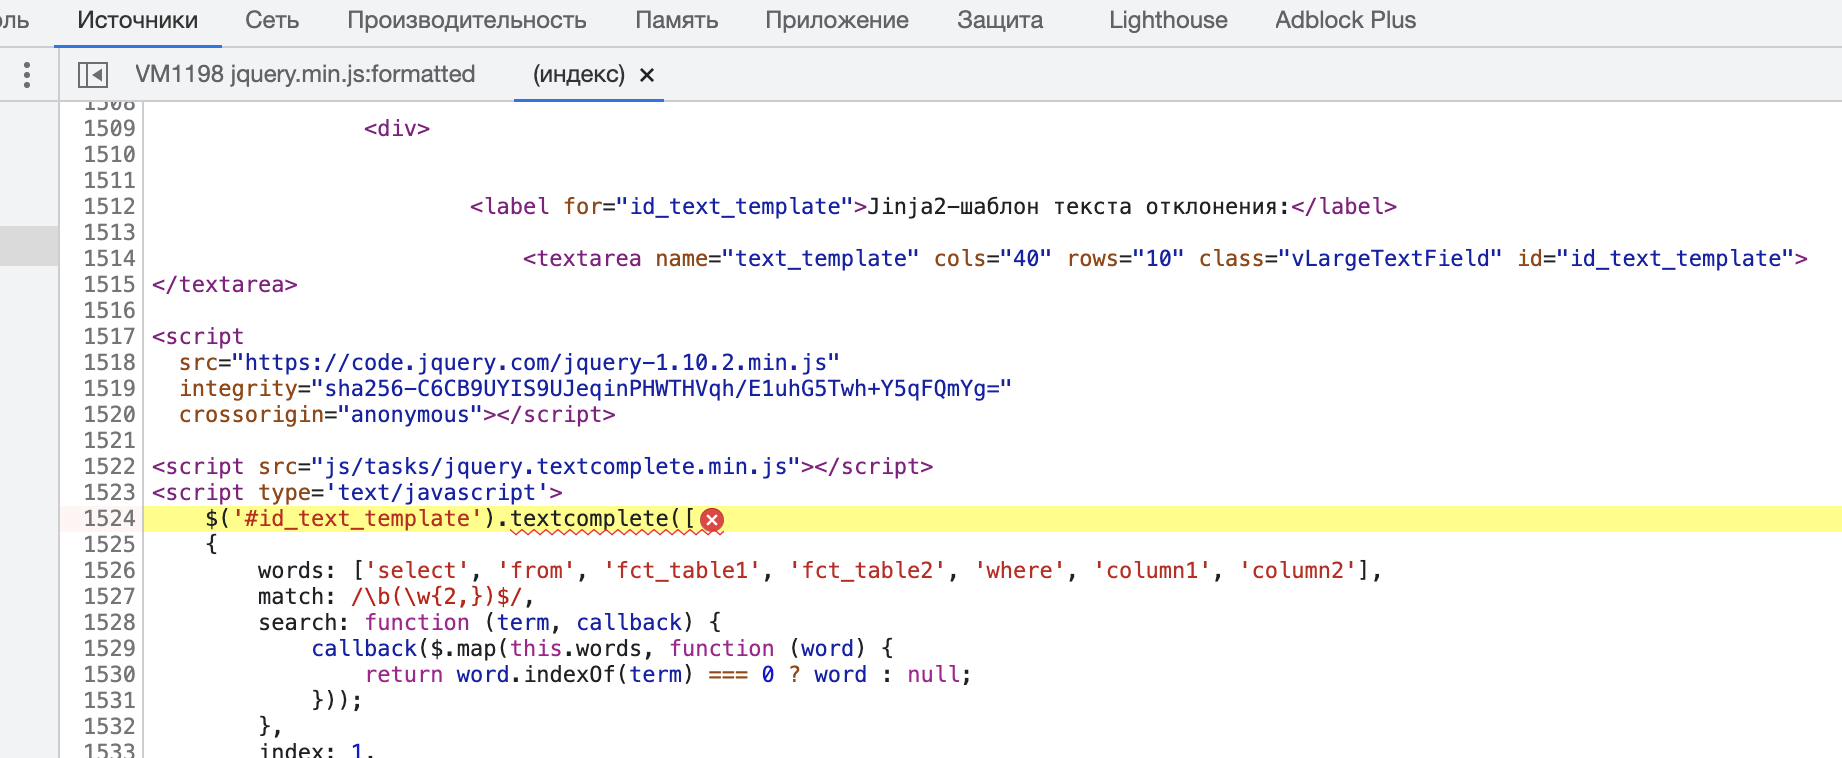1842x758 pixels.
Task: Open the Lighthouse panel tab
Action: coord(1168,20)
